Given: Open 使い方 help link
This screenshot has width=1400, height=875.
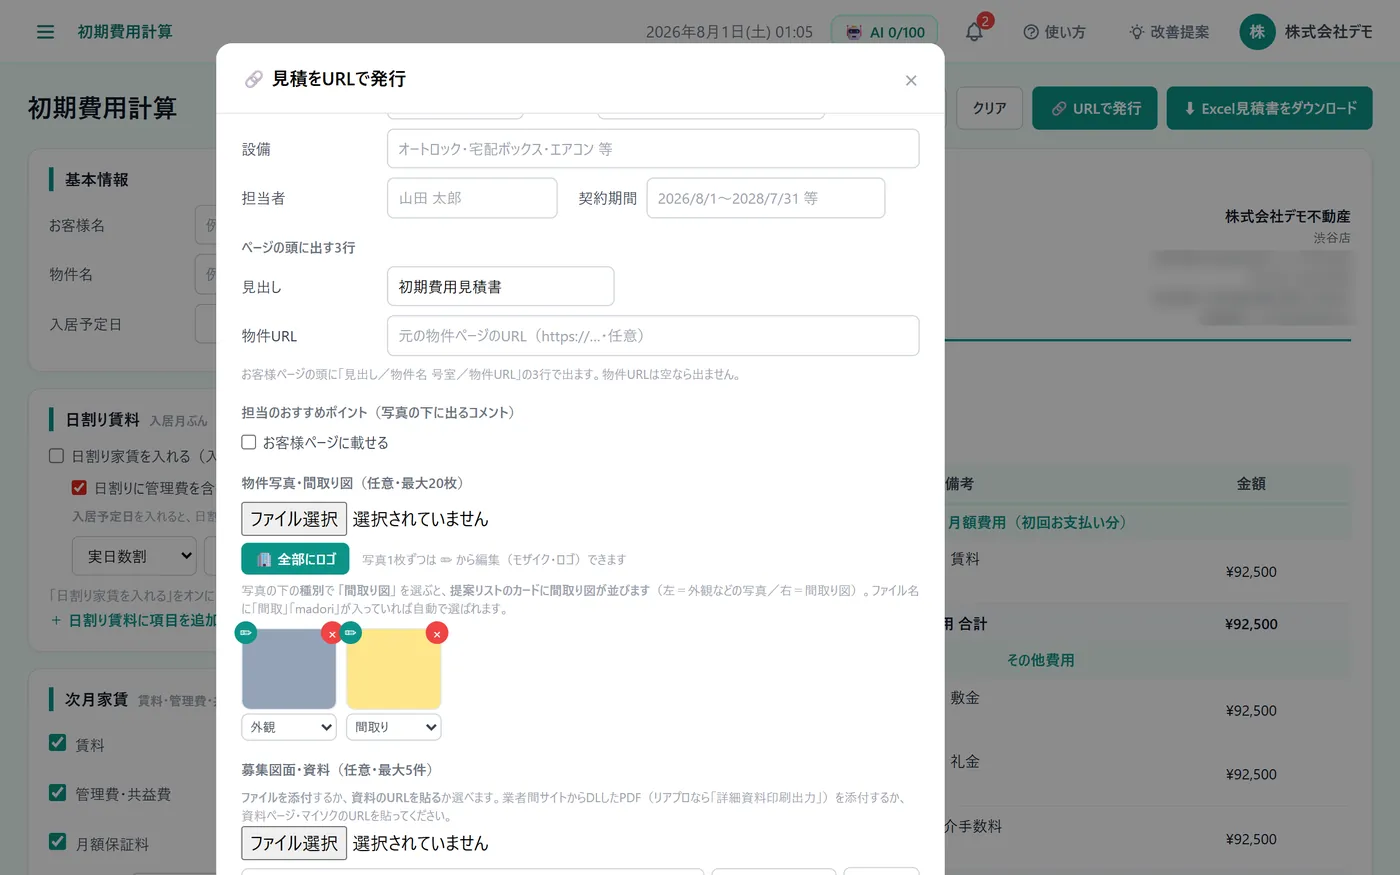Looking at the screenshot, I should point(1054,32).
